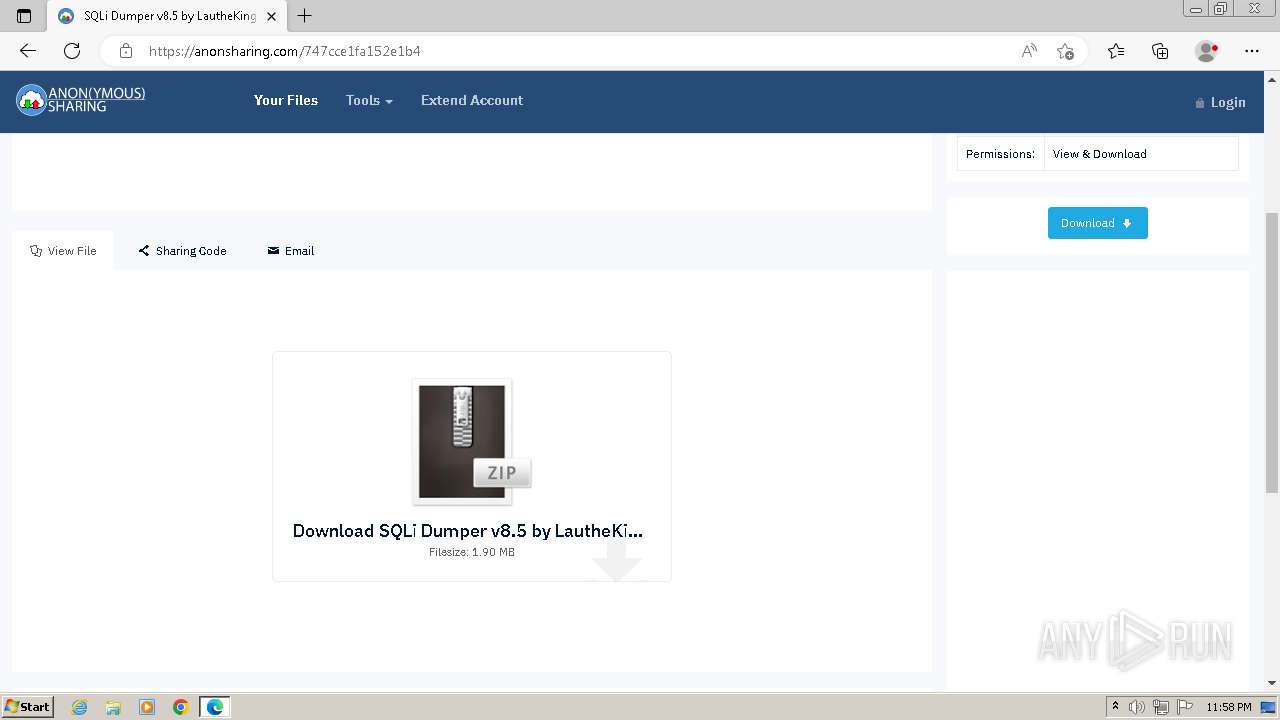Open Chrome from the taskbar
The height and width of the screenshot is (720, 1280).
tap(181, 707)
